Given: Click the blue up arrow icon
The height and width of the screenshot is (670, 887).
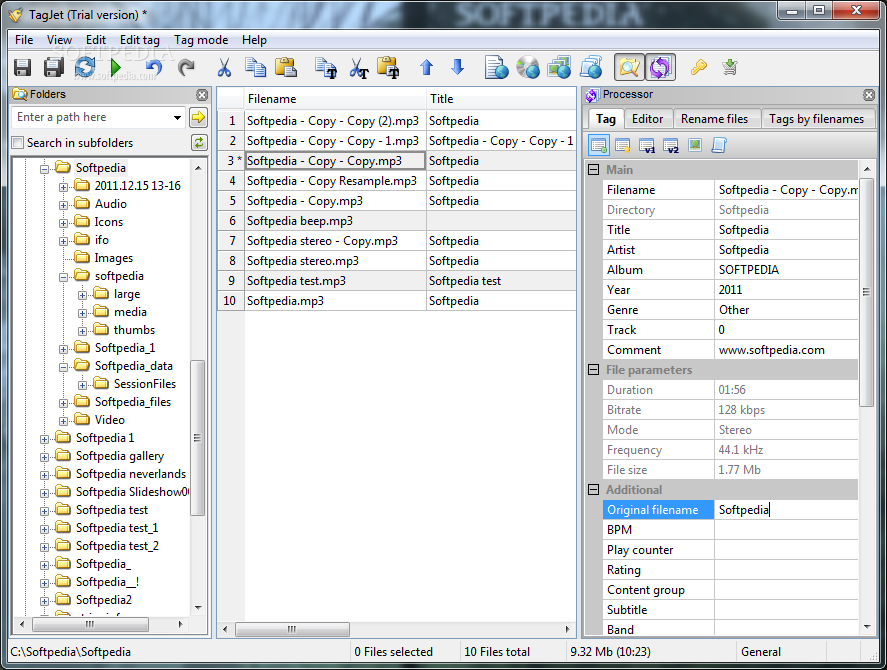Looking at the screenshot, I should [427, 67].
